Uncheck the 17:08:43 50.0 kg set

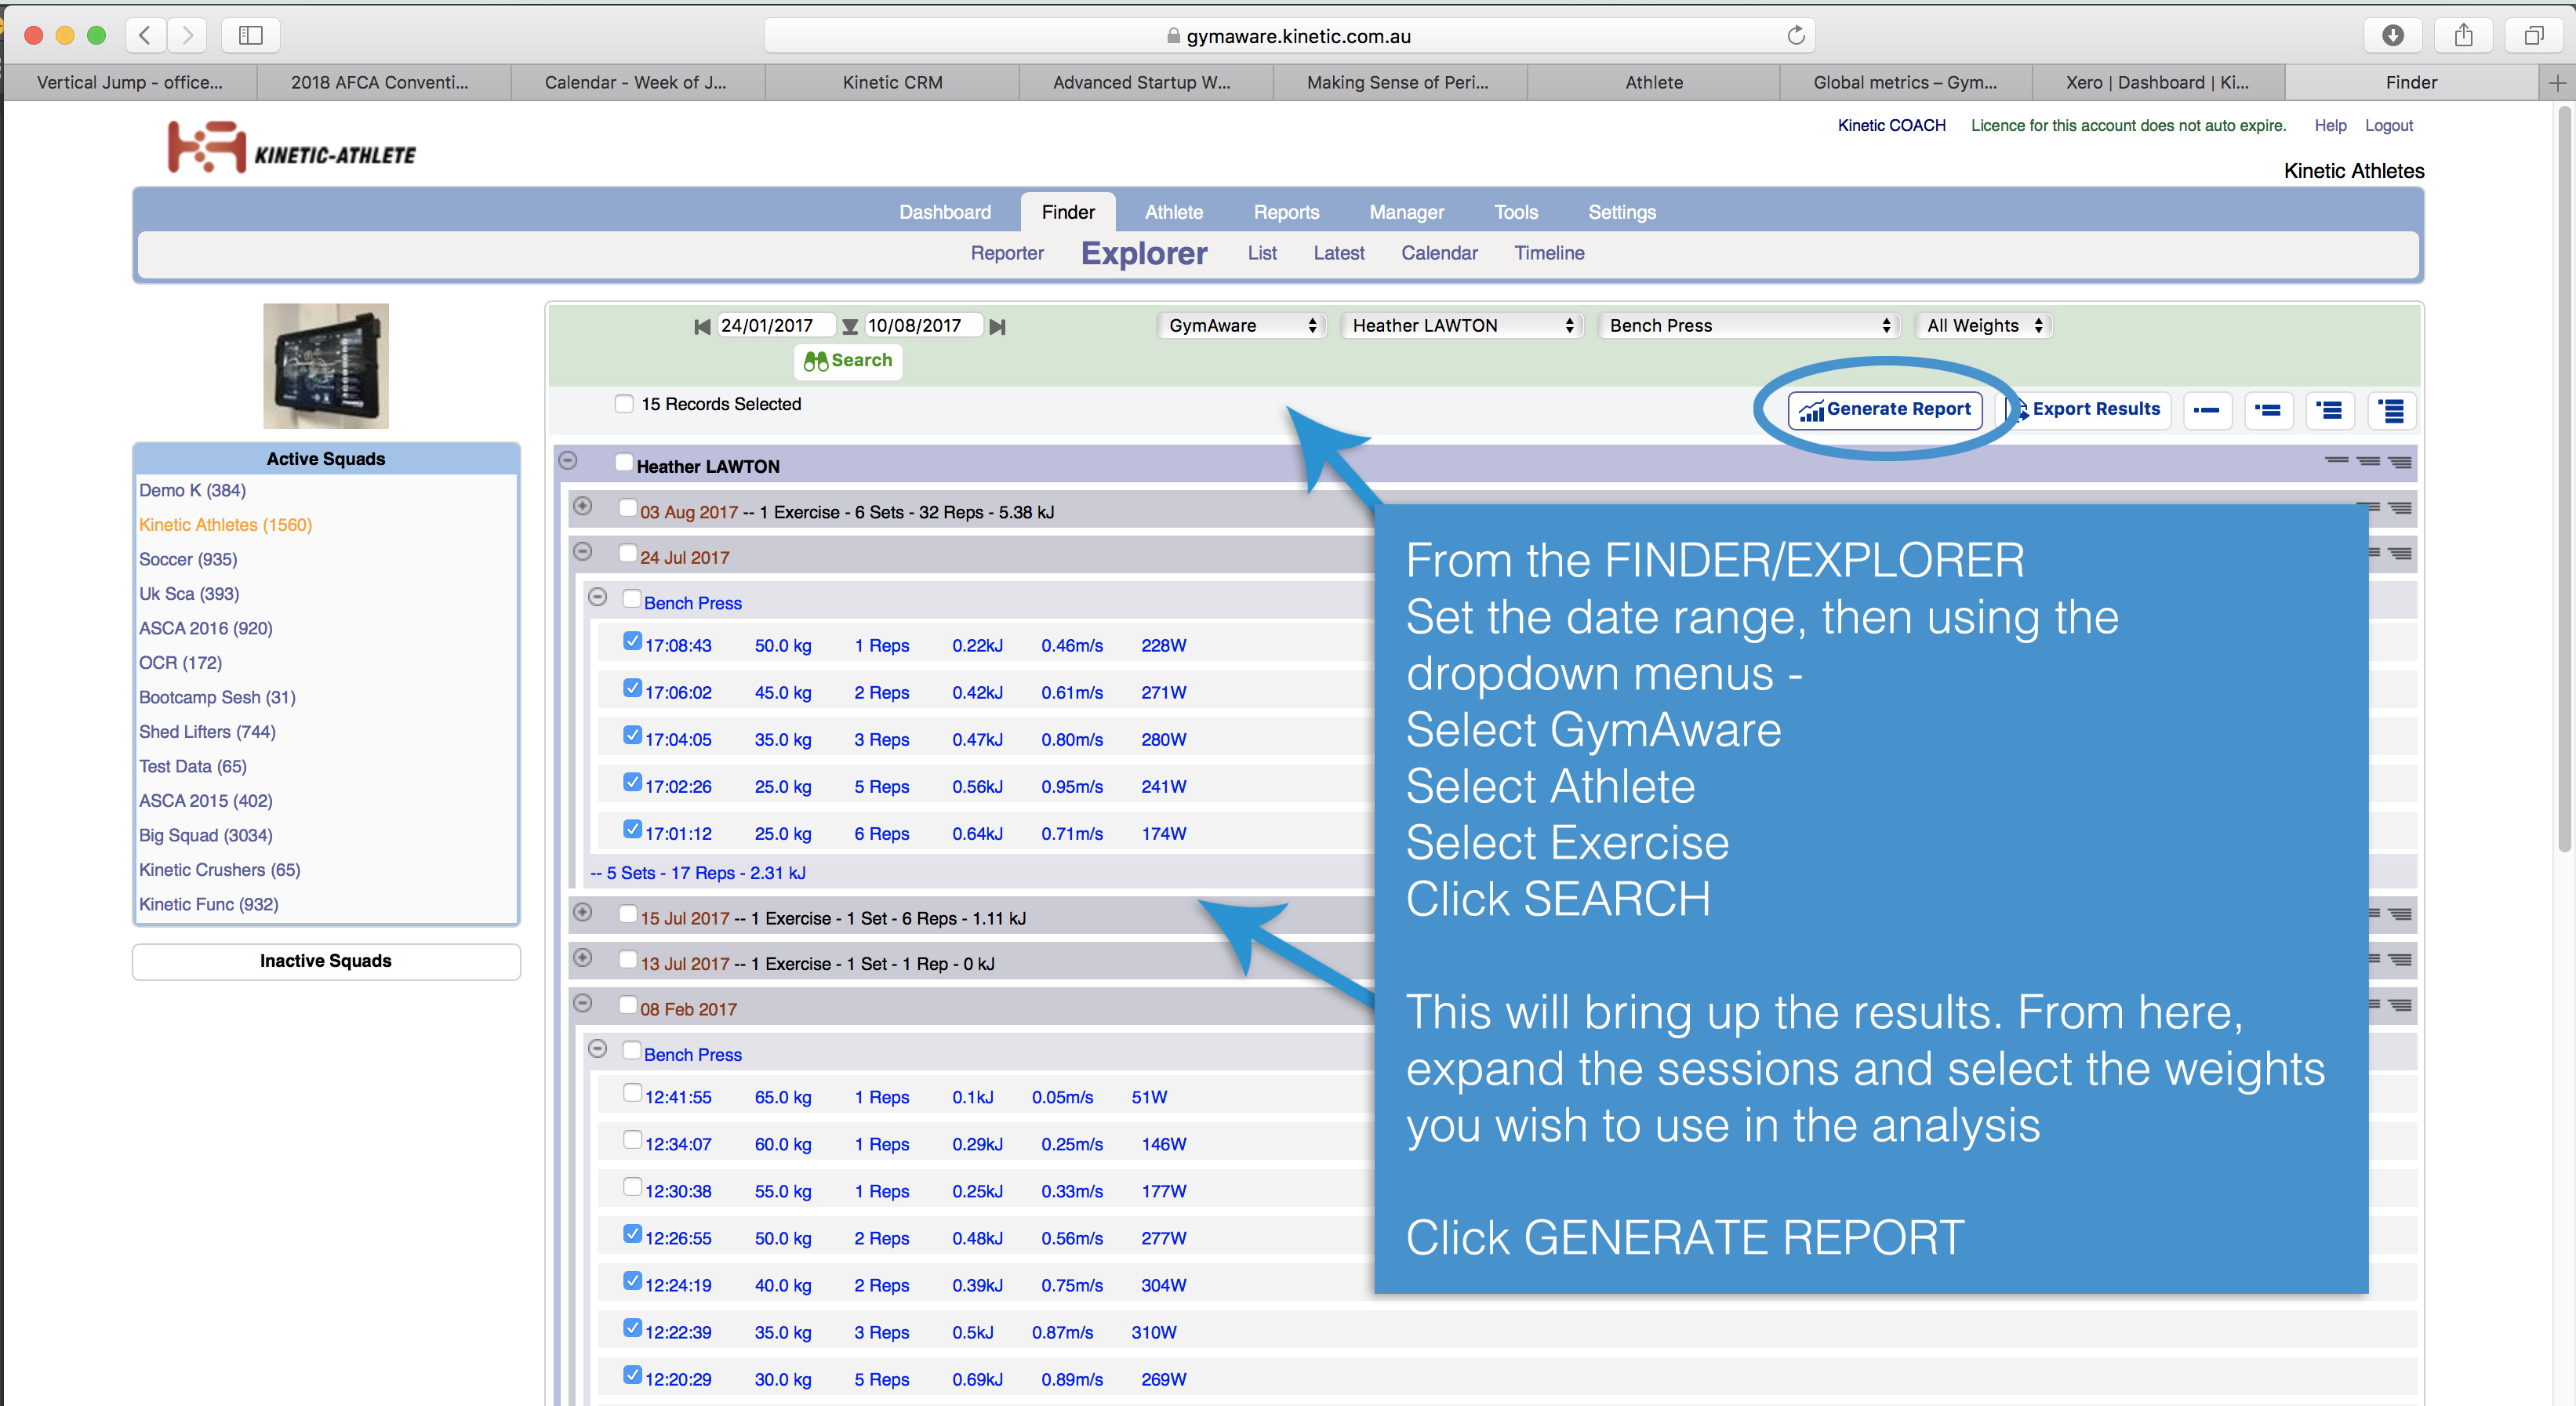coord(632,641)
